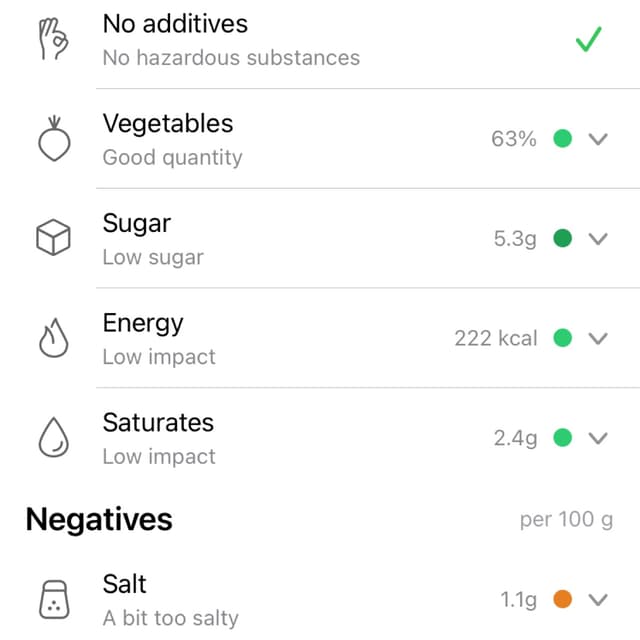The width and height of the screenshot is (640, 640).
Task: Tap the Vegetables beet icon
Action: tap(54, 139)
